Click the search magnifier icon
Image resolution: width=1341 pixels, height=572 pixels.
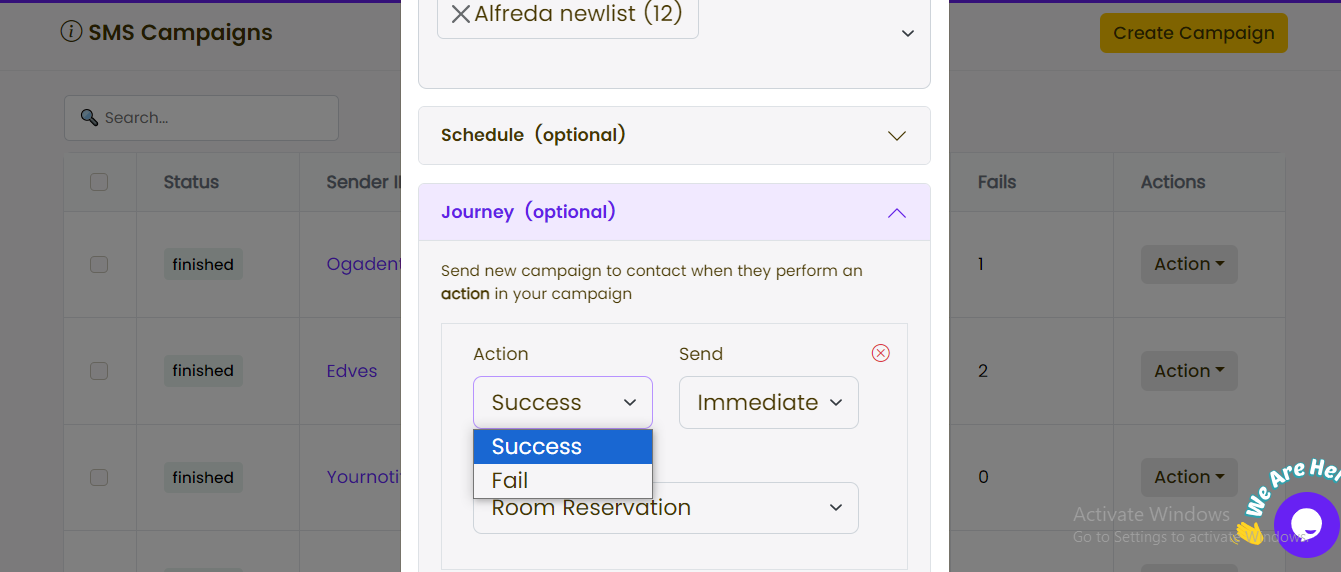tap(89, 118)
